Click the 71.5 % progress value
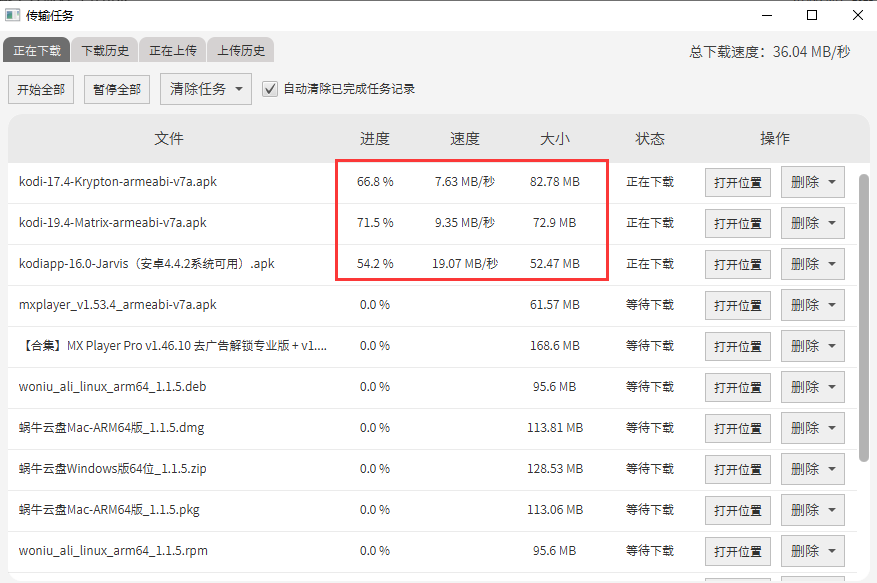 click(x=375, y=223)
